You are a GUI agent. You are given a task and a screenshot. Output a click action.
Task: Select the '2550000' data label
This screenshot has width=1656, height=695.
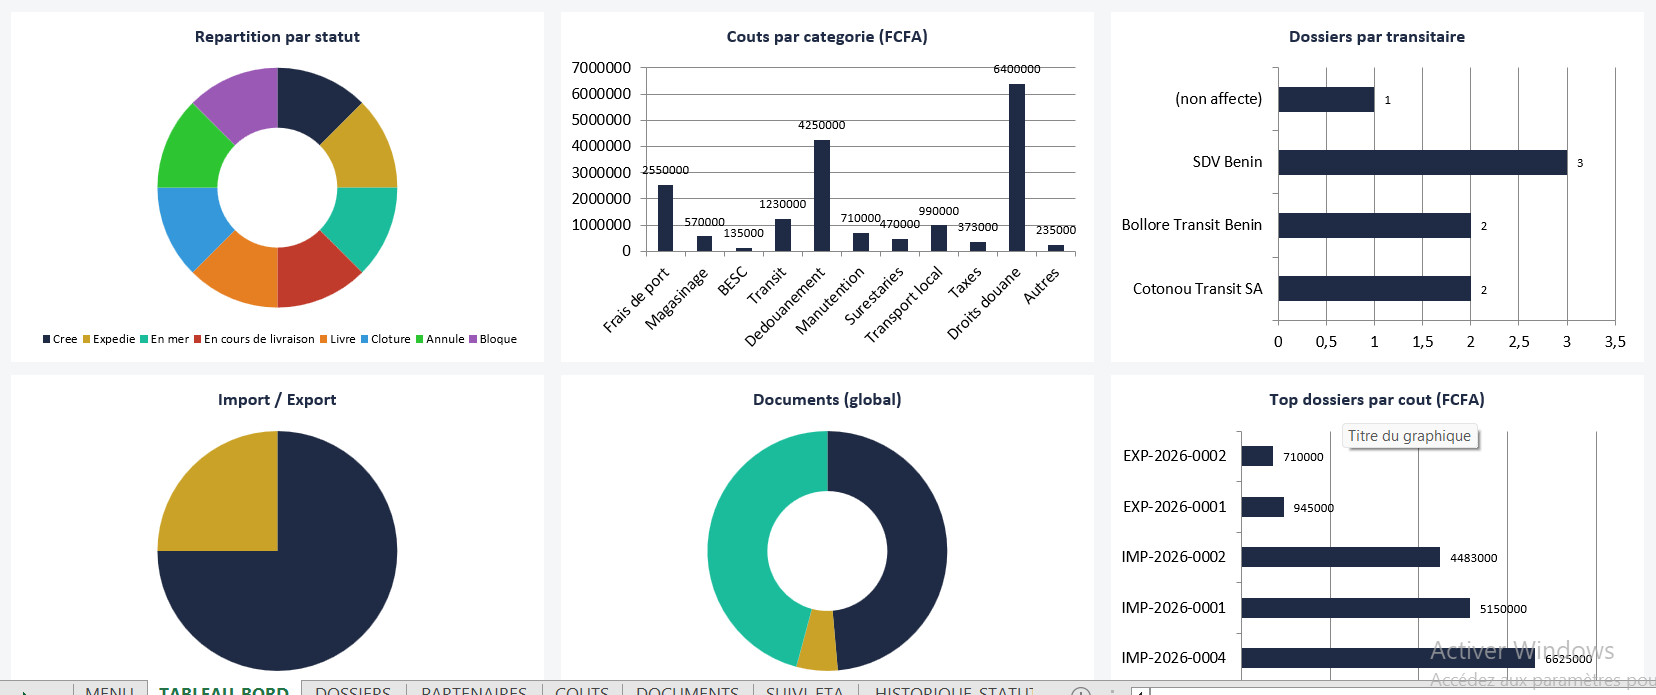(x=666, y=170)
